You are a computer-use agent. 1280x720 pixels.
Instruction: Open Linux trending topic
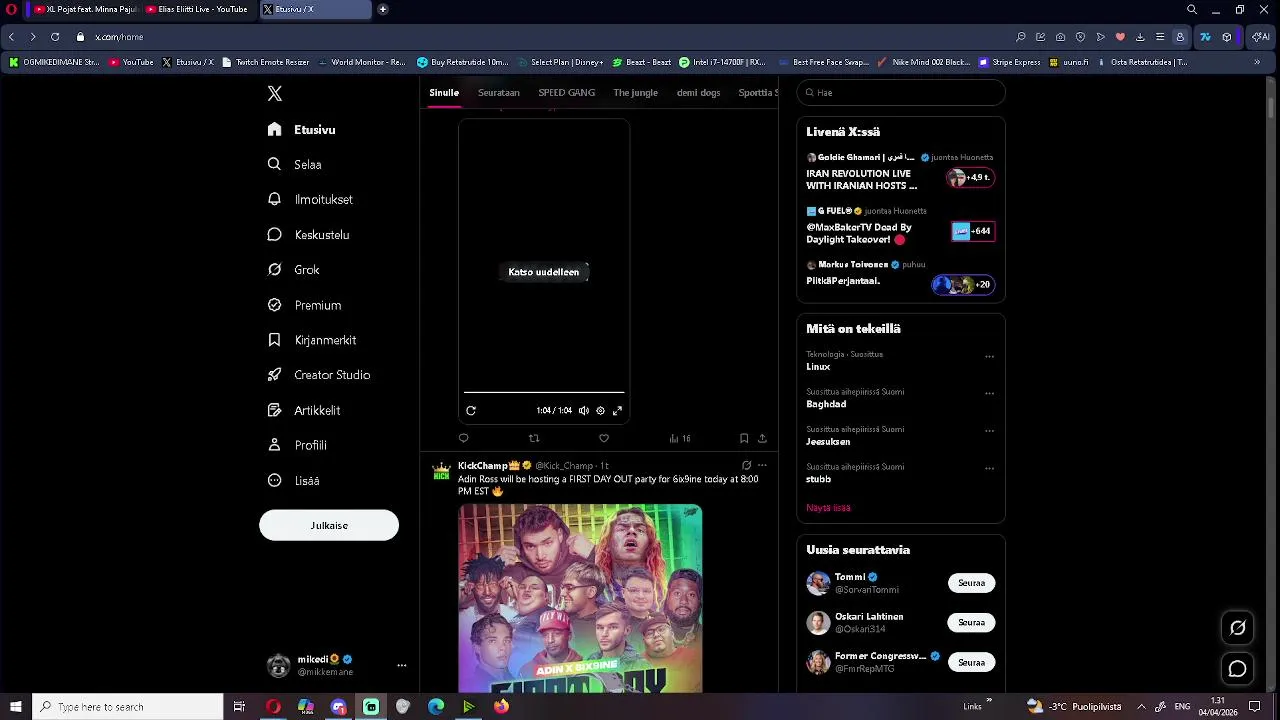pyautogui.click(x=818, y=367)
